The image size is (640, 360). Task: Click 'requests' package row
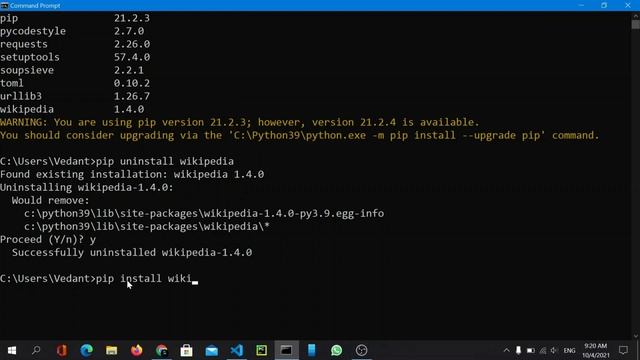pyautogui.click(x=75, y=44)
